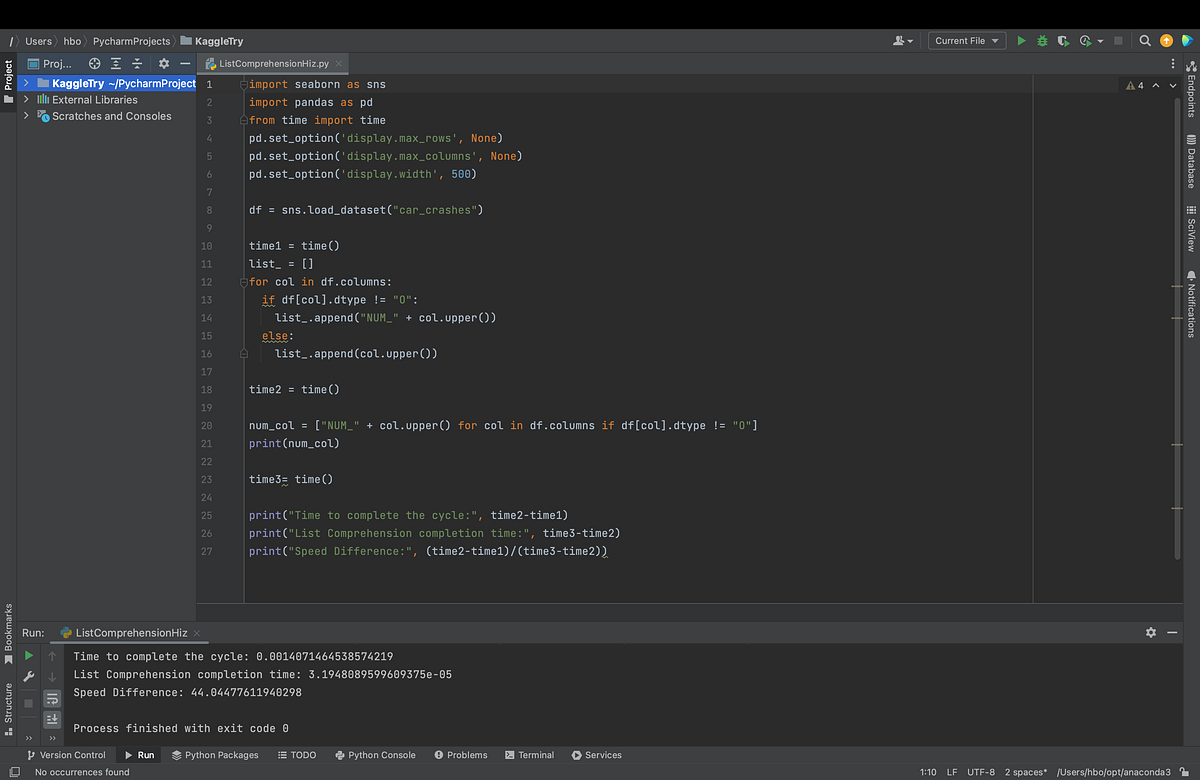1200x780 pixels.
Task: Click the Stop square in Run panel
Action: pyautogui.click(x=28, y=703)
